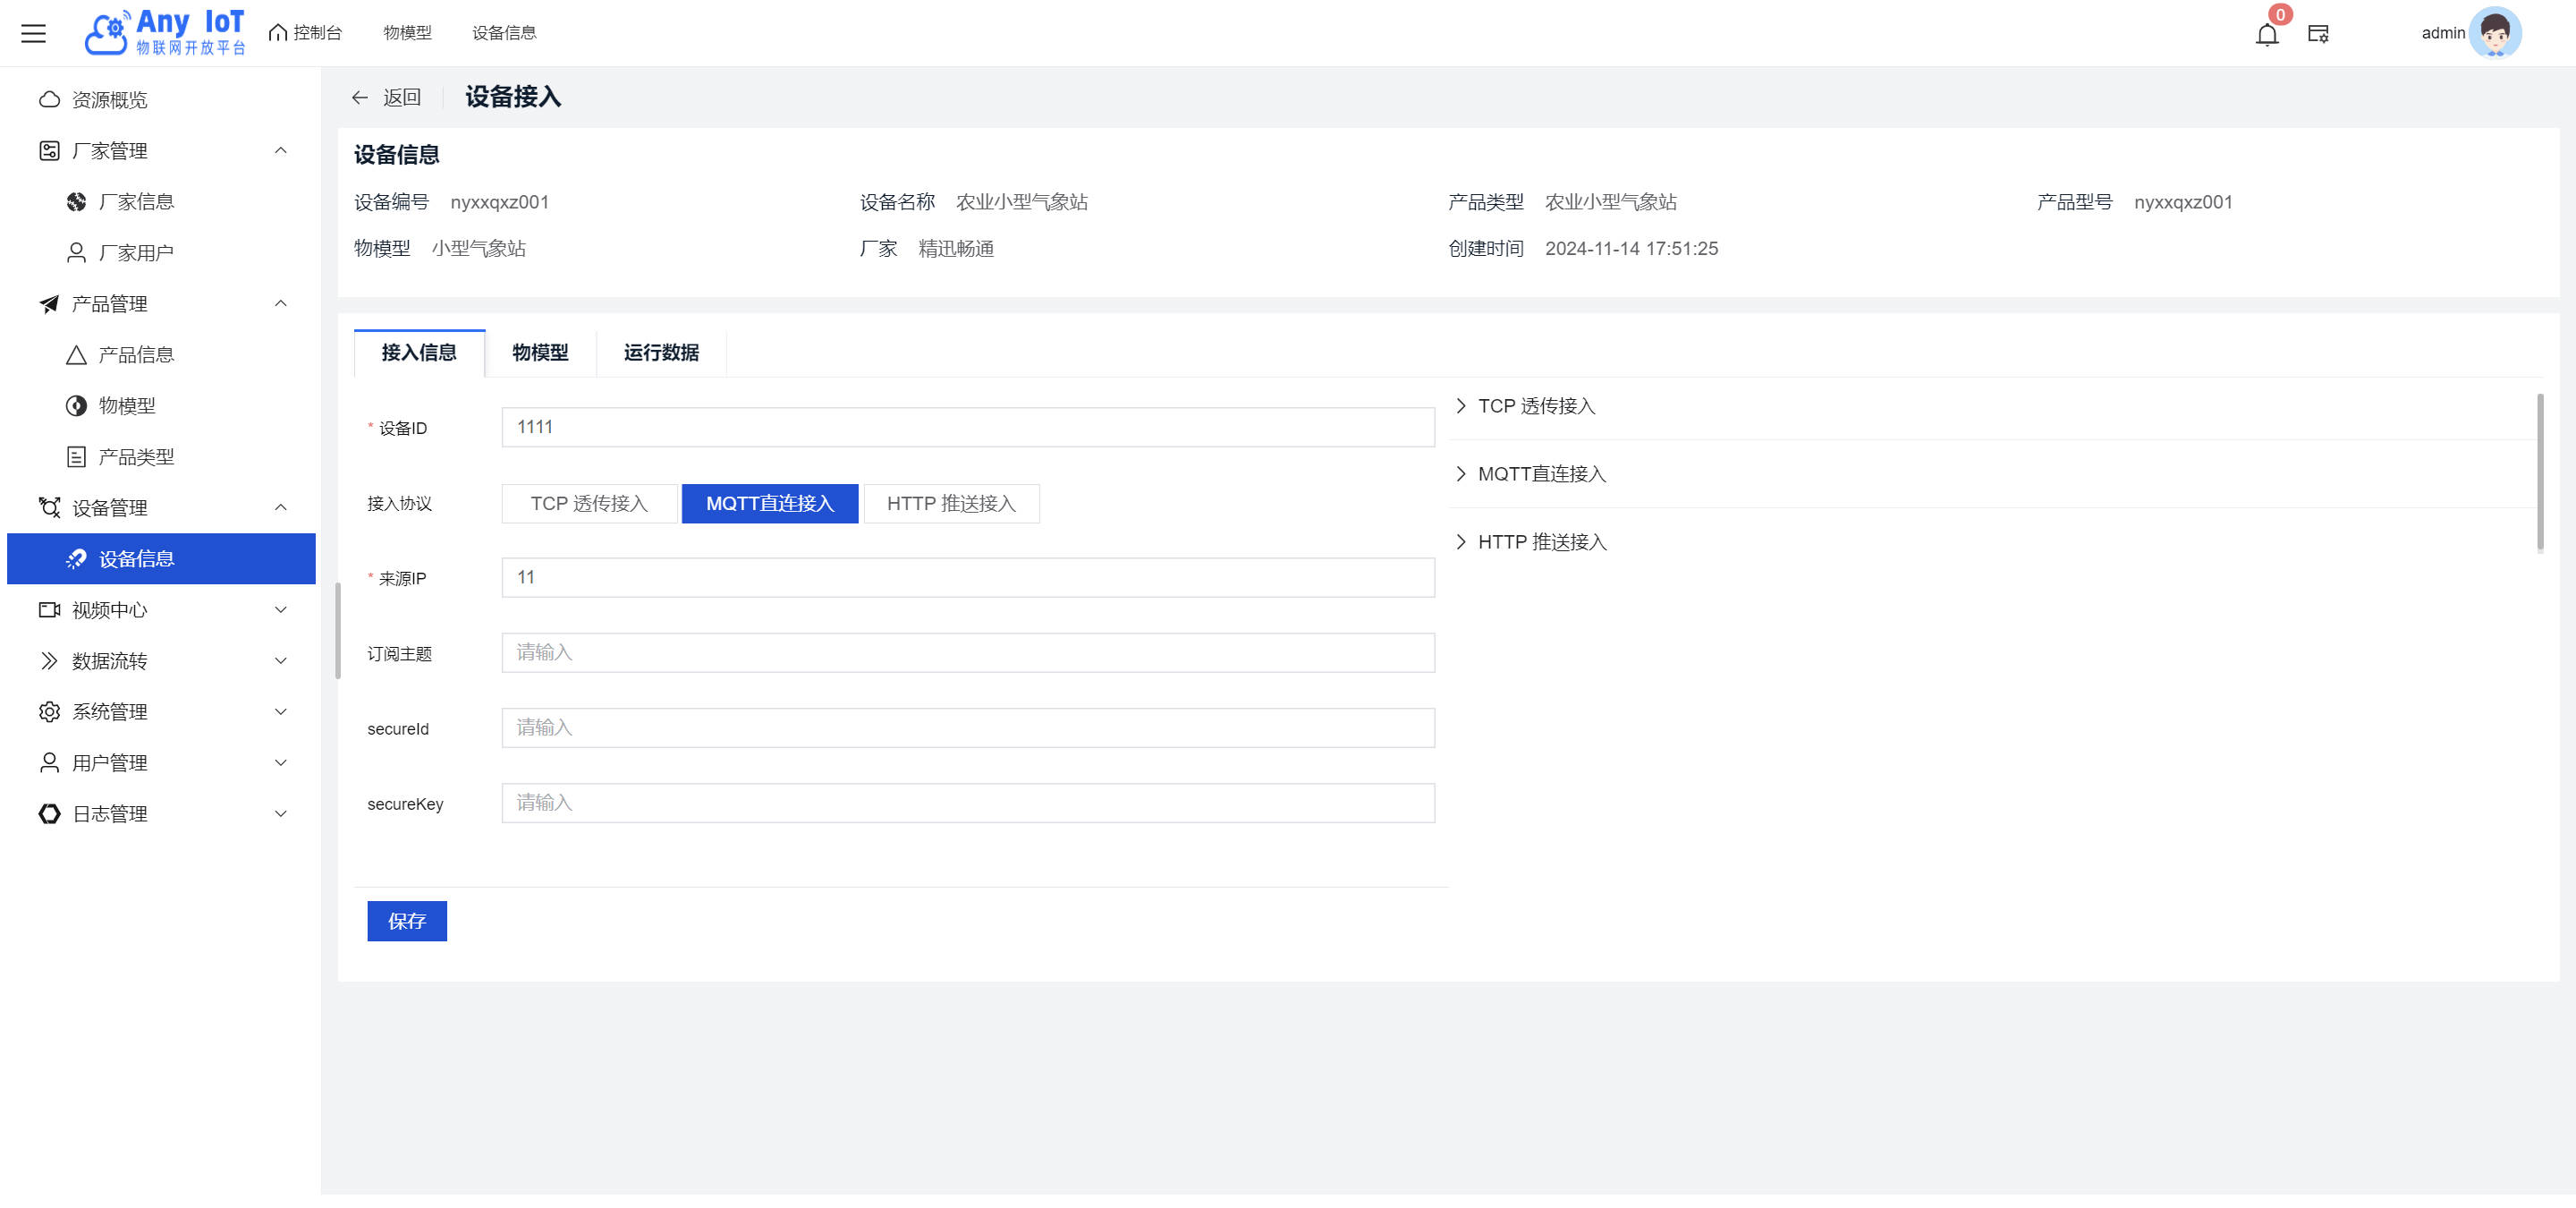The height and width of the screenshot is (1208, 2576).
Task: Open 资源概览 cloud icon in sidebar
Action: [x=49, y=99]
